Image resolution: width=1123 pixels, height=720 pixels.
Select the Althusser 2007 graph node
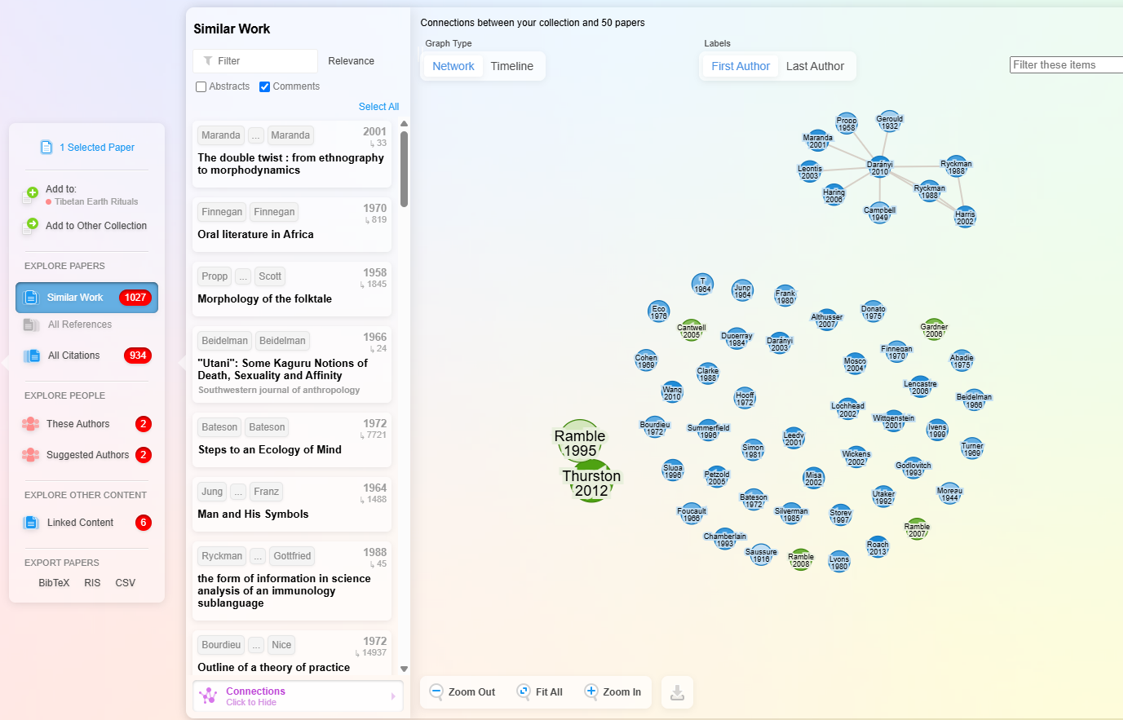(826, 320)
